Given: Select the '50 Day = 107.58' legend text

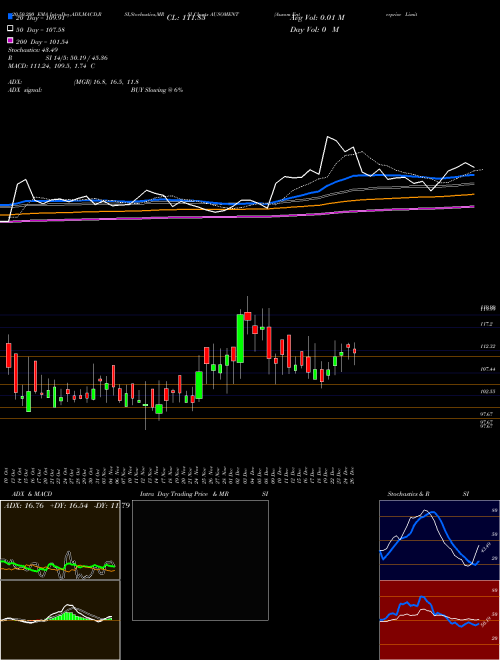Looking at the screenshot, I should (41, 30).
